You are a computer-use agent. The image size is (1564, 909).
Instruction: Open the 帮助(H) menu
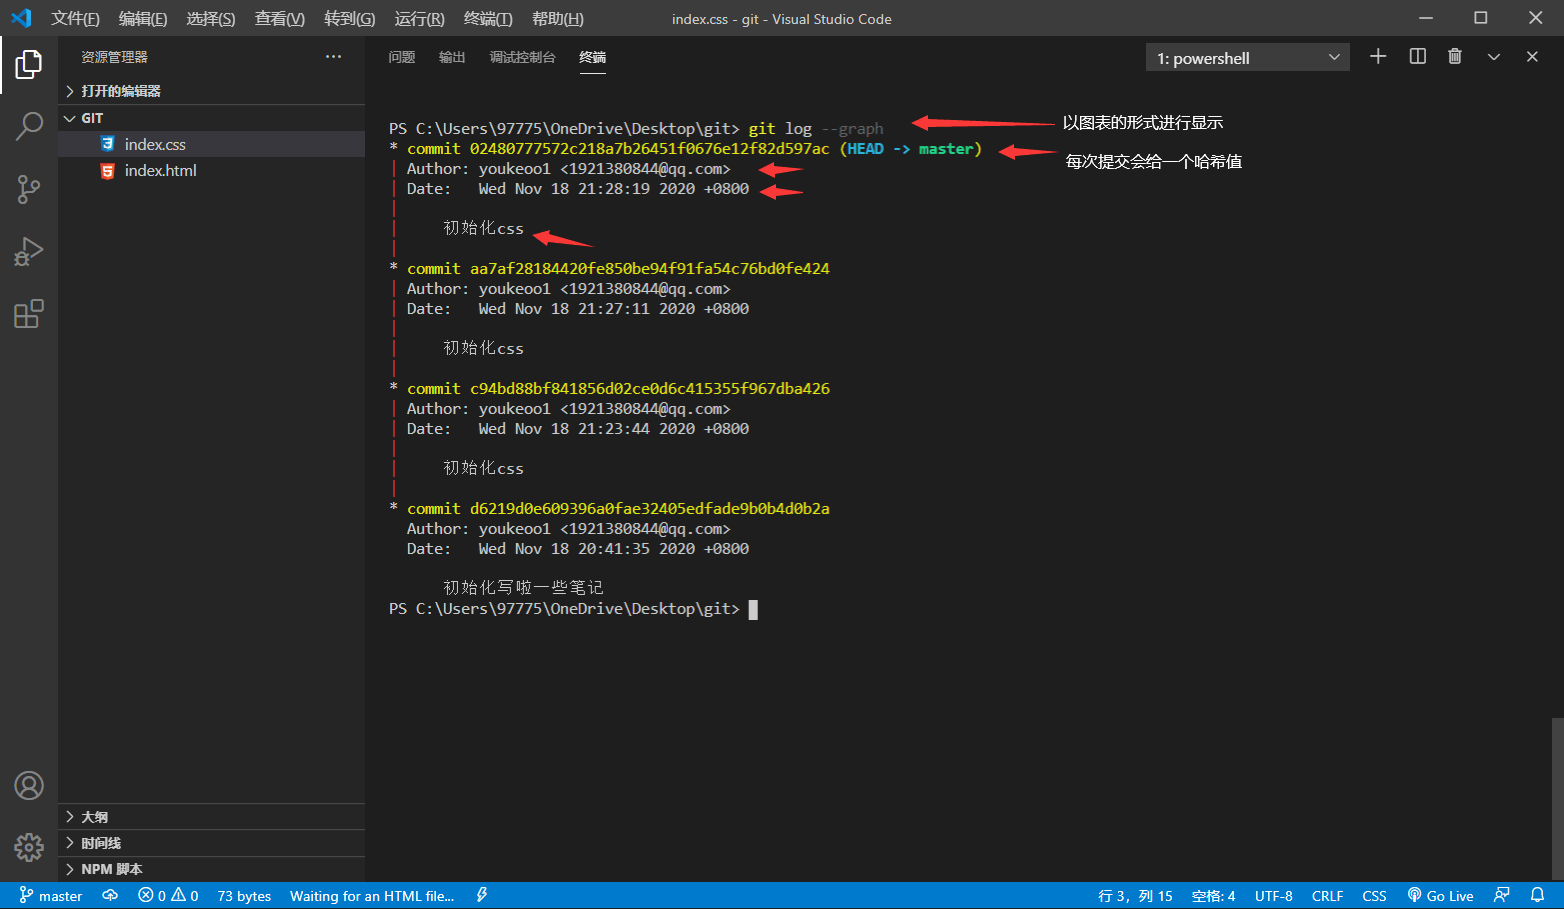(558, 19)
